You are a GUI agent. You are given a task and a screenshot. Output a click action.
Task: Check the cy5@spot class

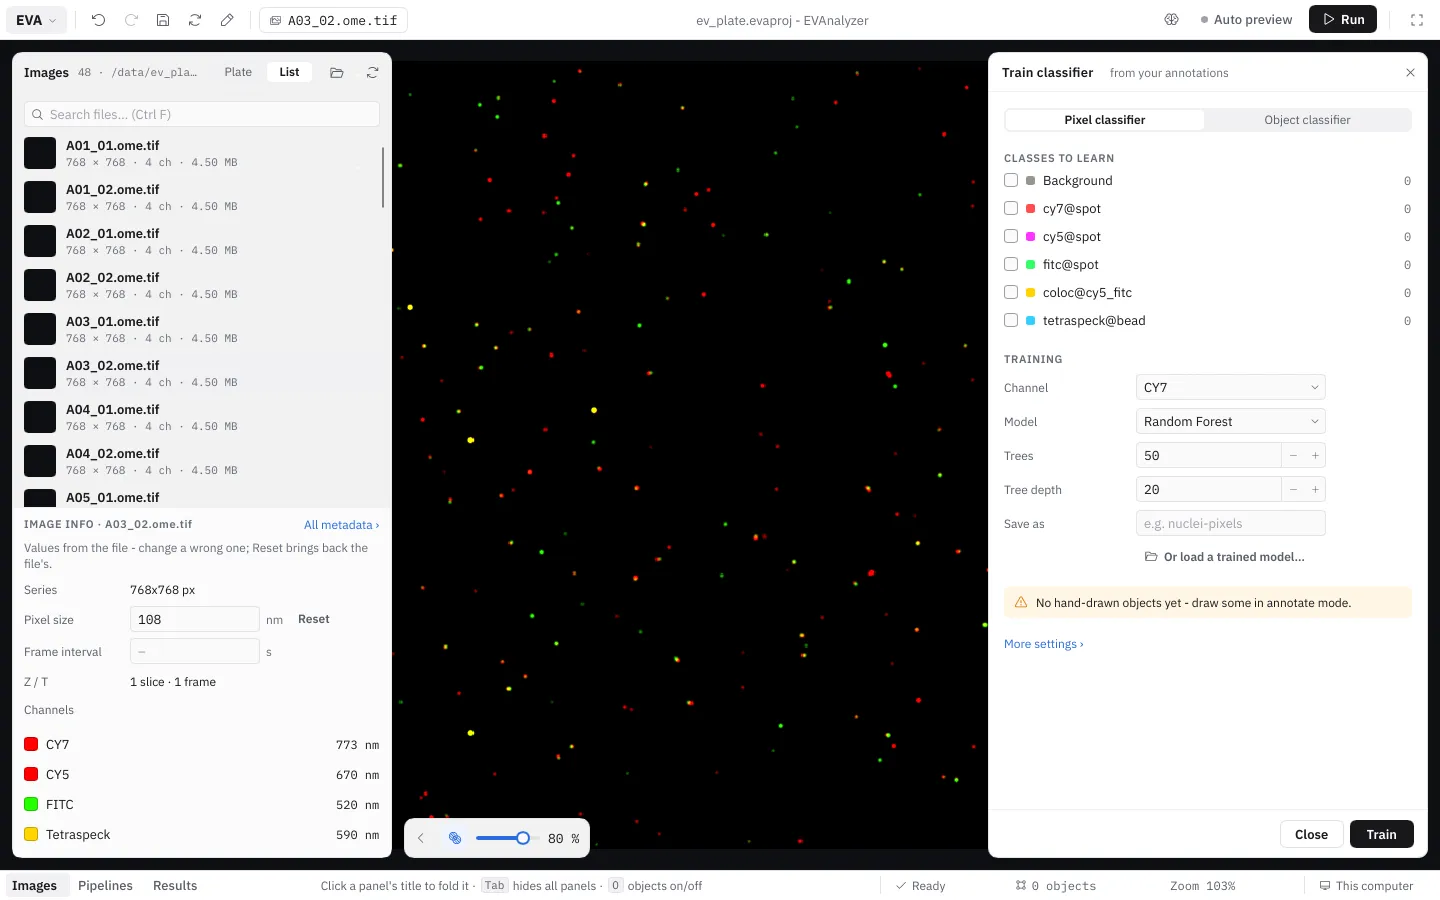pyautogui.click(x=1011, y=237)
